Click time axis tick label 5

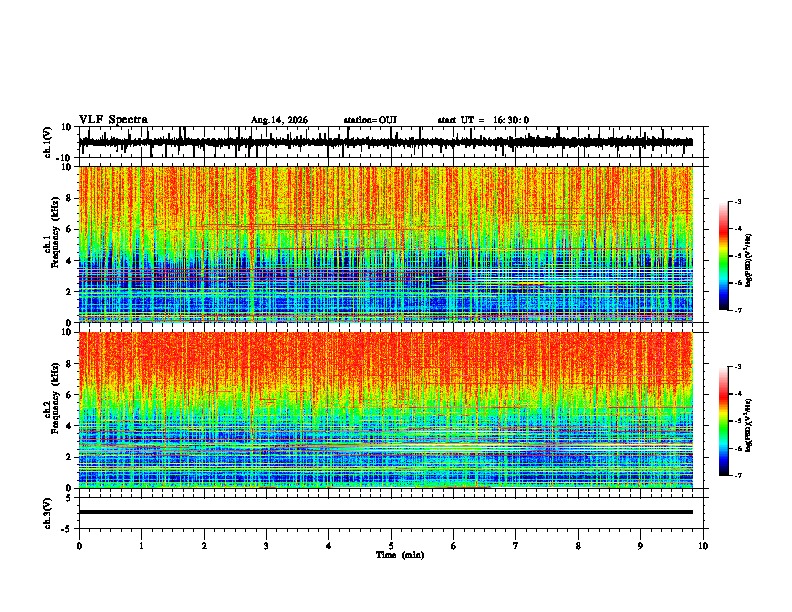(391, 545)
